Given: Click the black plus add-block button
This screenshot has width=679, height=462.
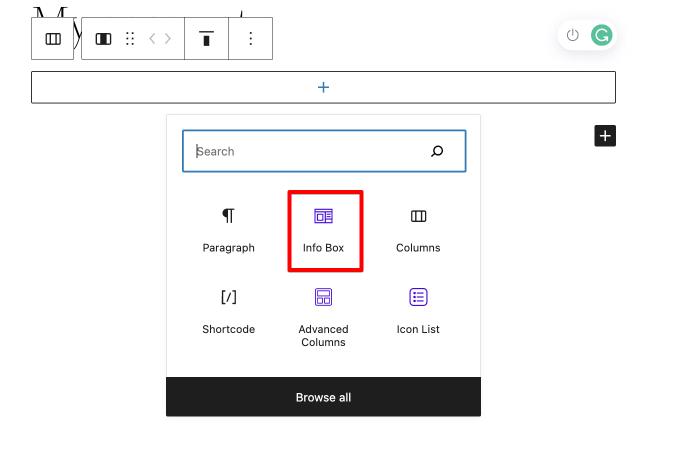Looking at the screenshot, I should pos(605,136).
